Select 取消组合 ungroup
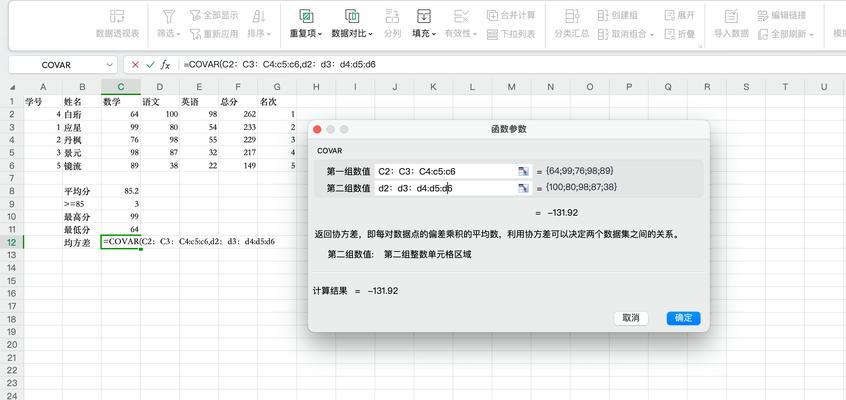This screenshot has height=400, width=846. coord(622,34)
